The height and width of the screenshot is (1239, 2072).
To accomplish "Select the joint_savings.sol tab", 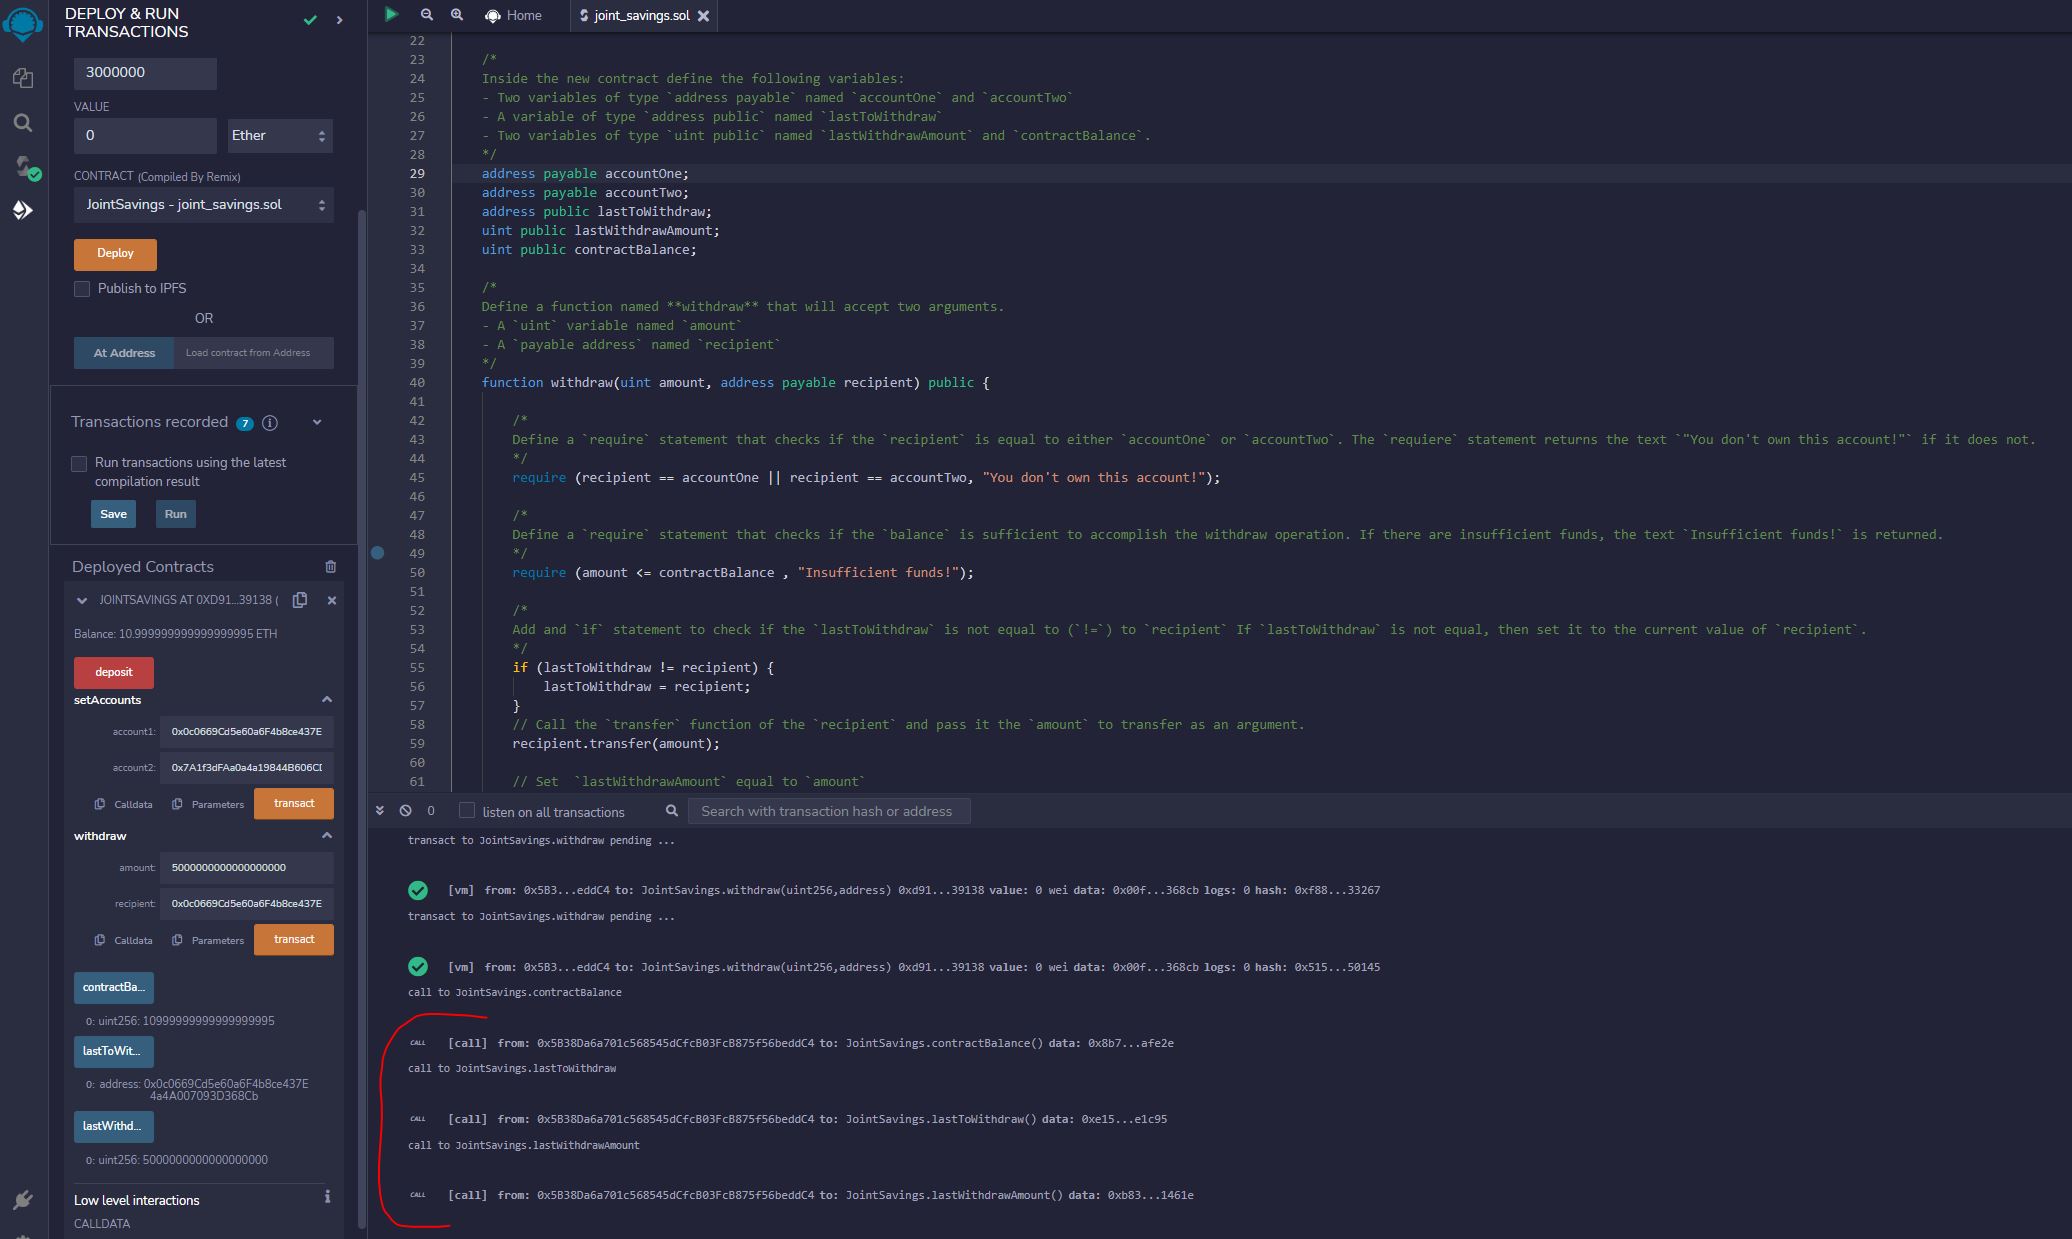I will (x=641, y=15).
